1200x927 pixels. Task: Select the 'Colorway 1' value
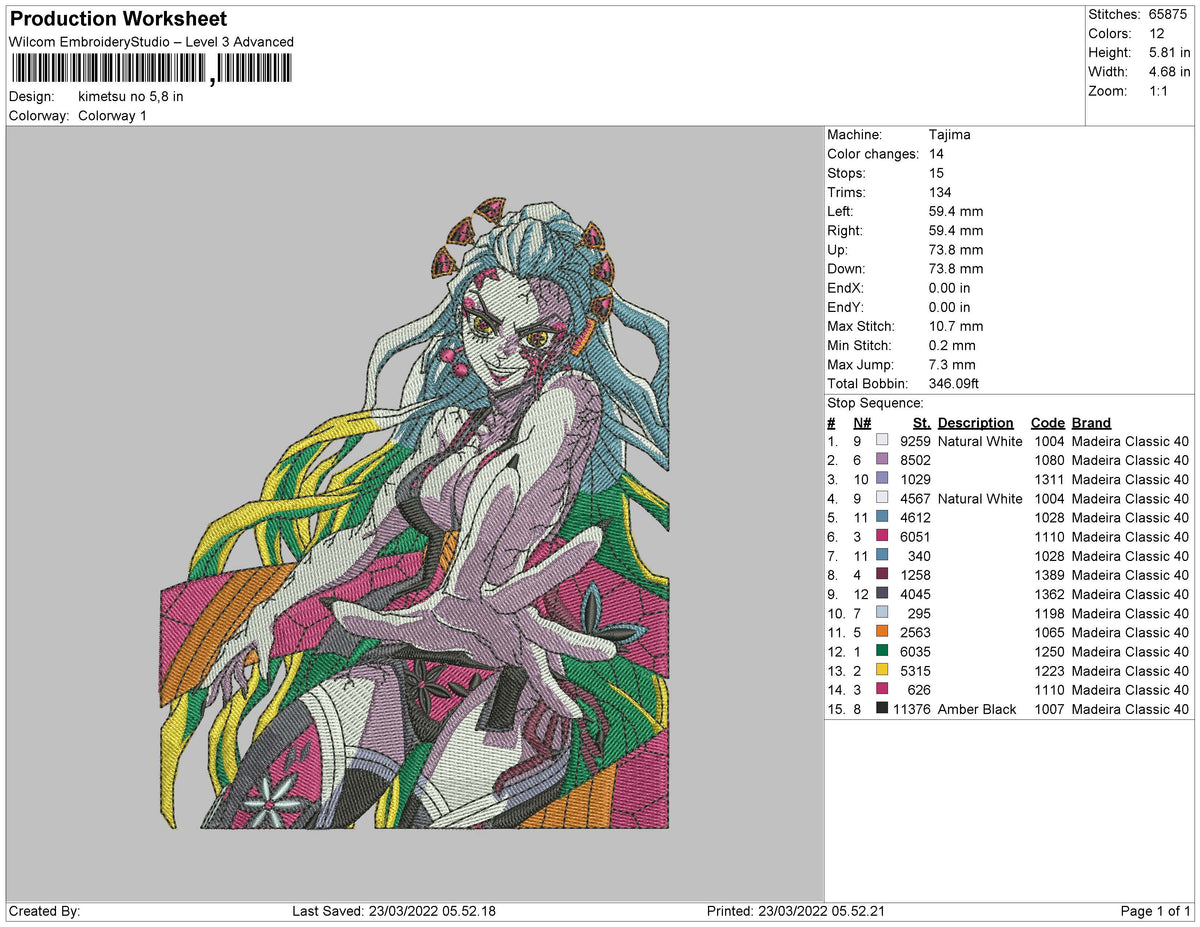(112, 116)
